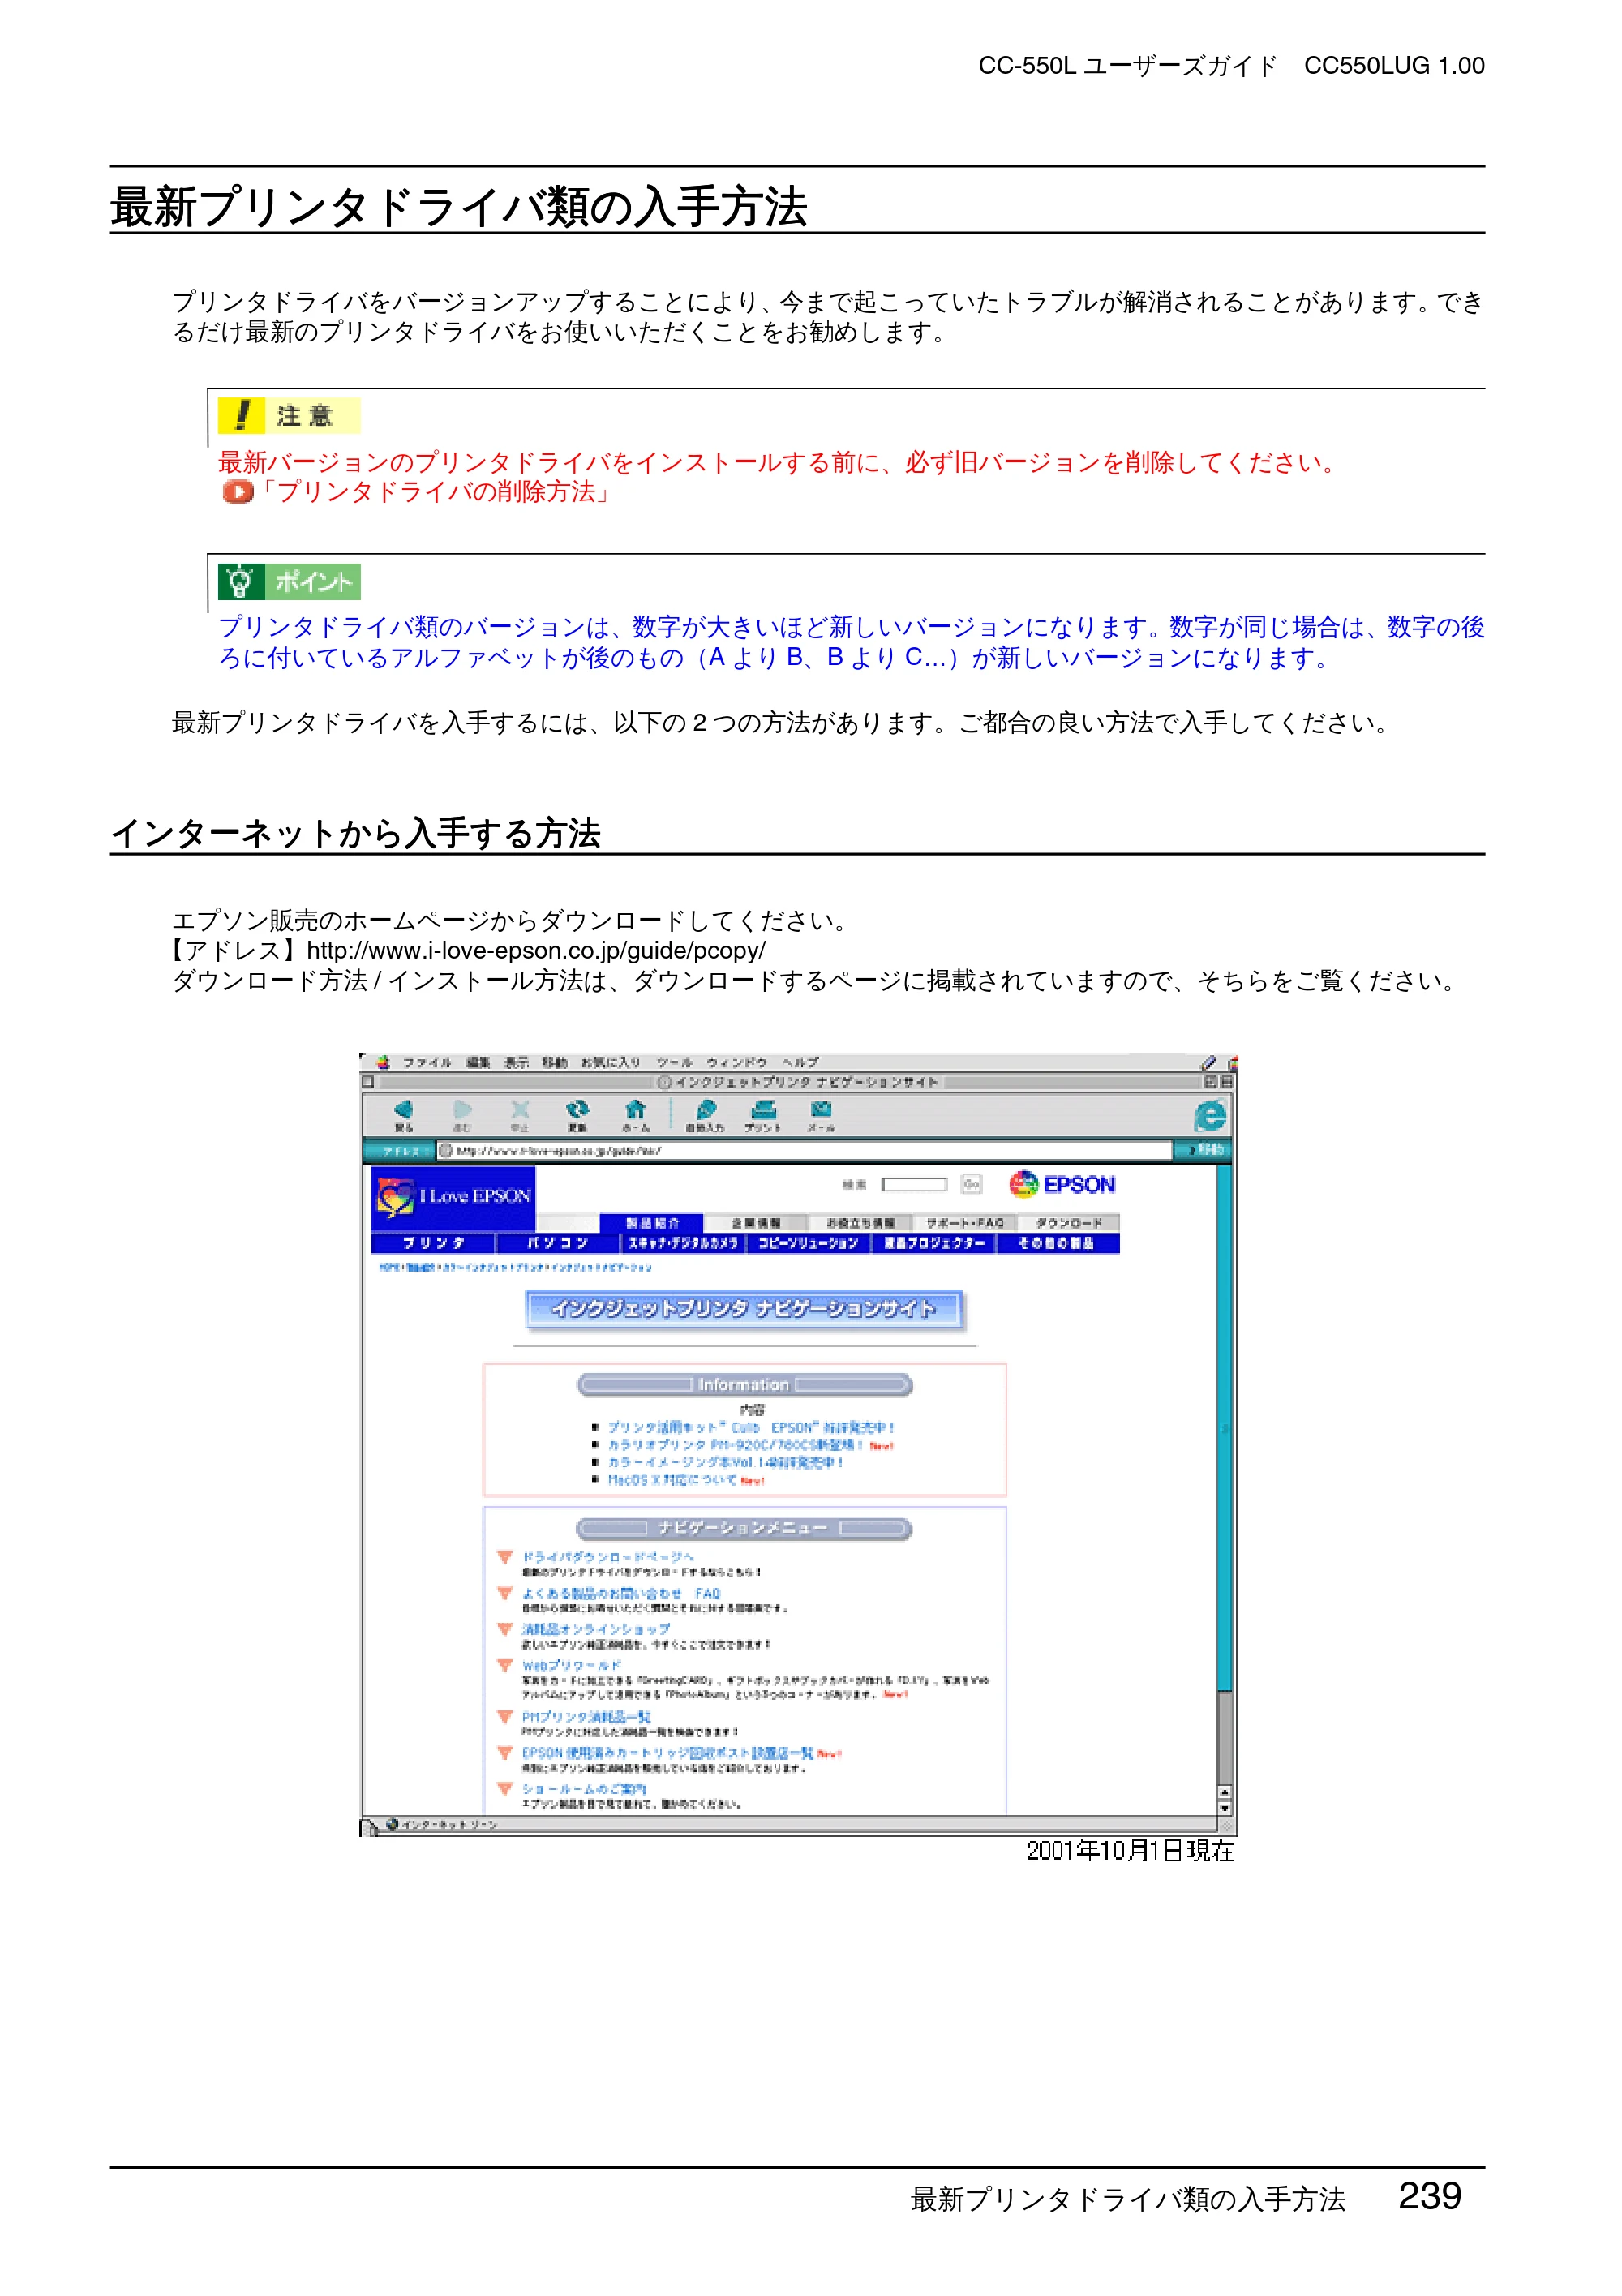This screenshot has height=2296, width=1622.
Task: Click the browser Forward arrow icon
Action: click(x=462, y=1110)
